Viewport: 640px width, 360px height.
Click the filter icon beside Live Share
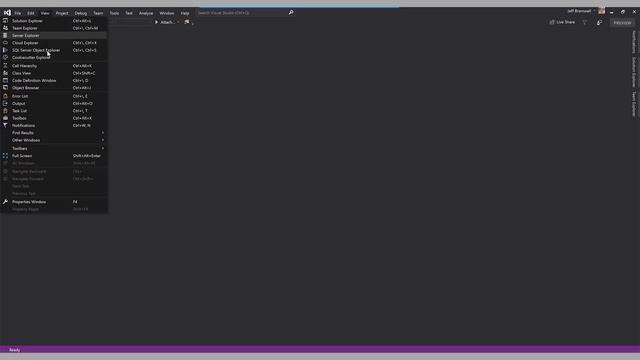pos(584,22)
